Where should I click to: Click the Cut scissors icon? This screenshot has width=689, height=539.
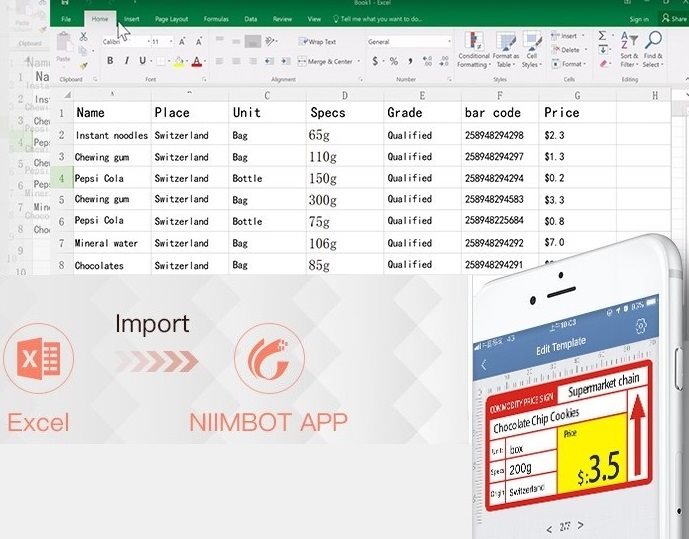(83, 36)
